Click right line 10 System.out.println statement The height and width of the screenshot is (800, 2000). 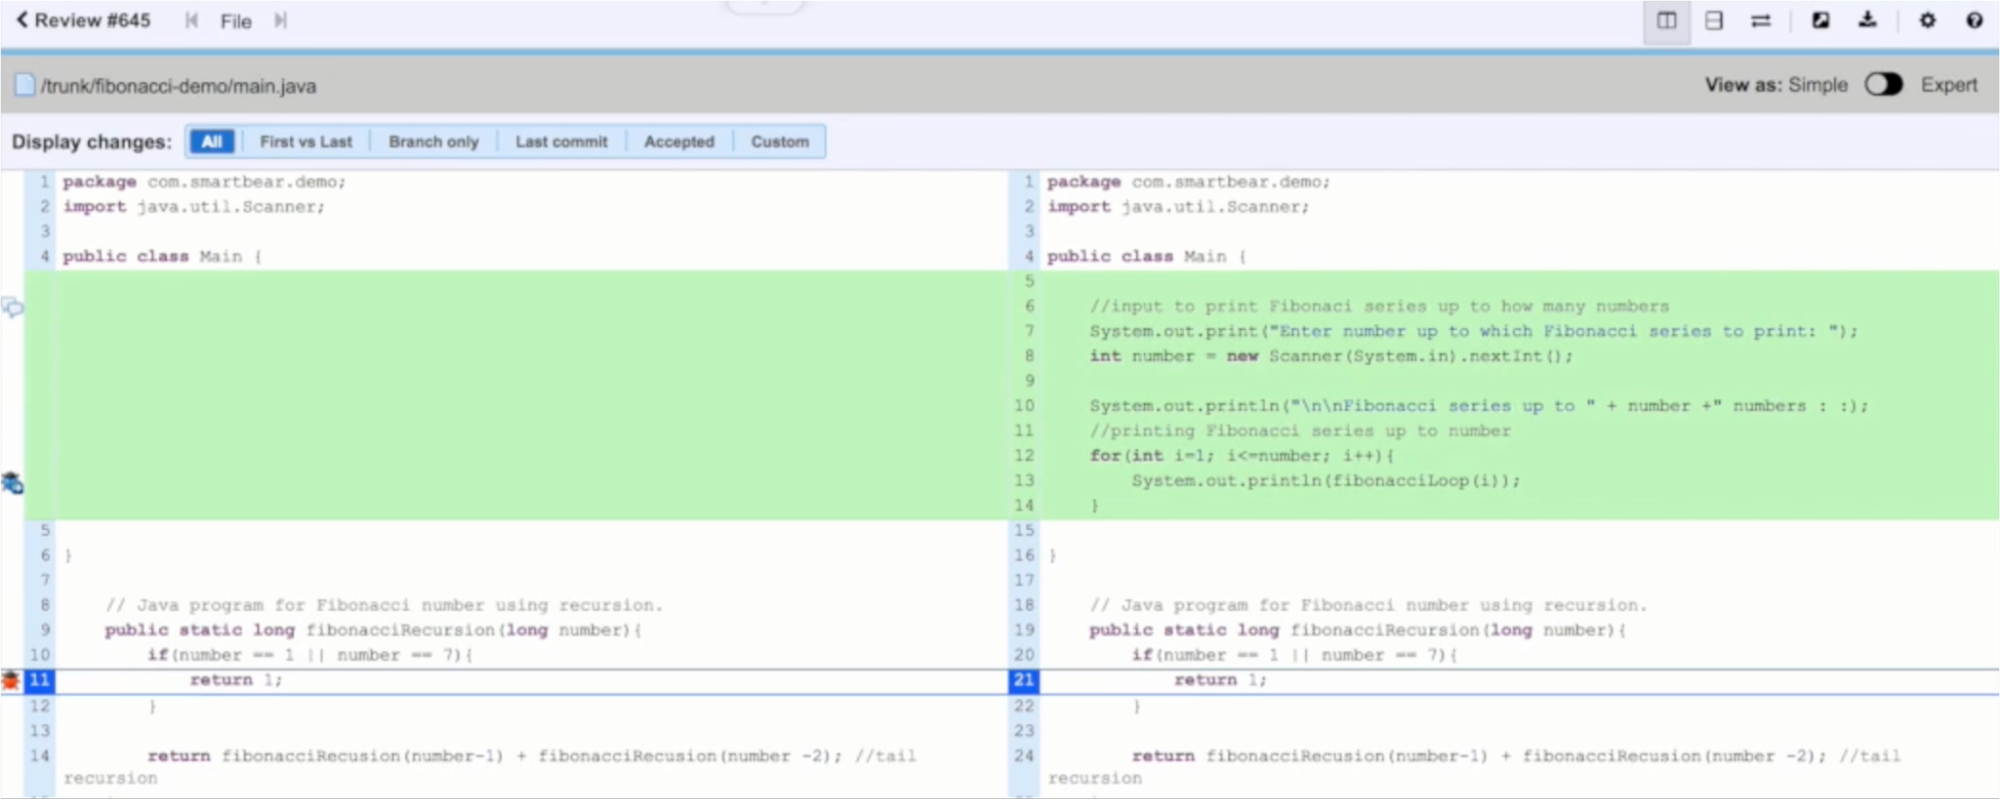pos(1478,406)
